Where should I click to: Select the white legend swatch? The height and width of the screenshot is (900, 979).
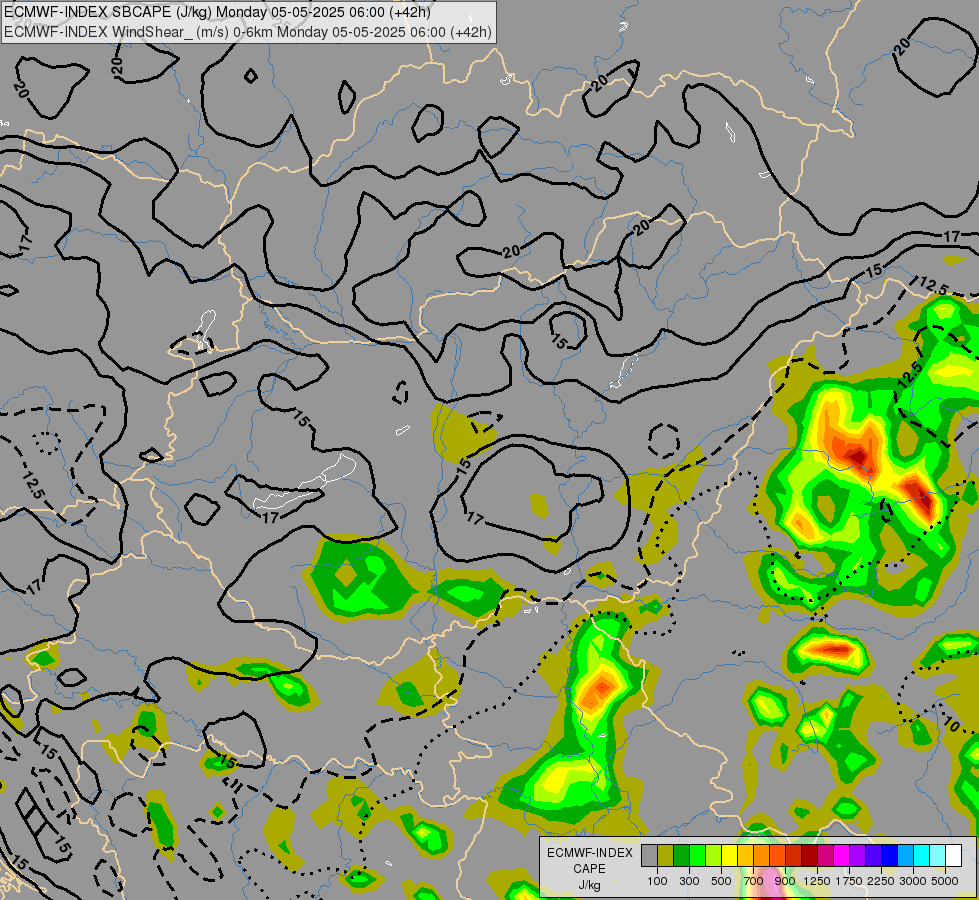tap(953, 855)
